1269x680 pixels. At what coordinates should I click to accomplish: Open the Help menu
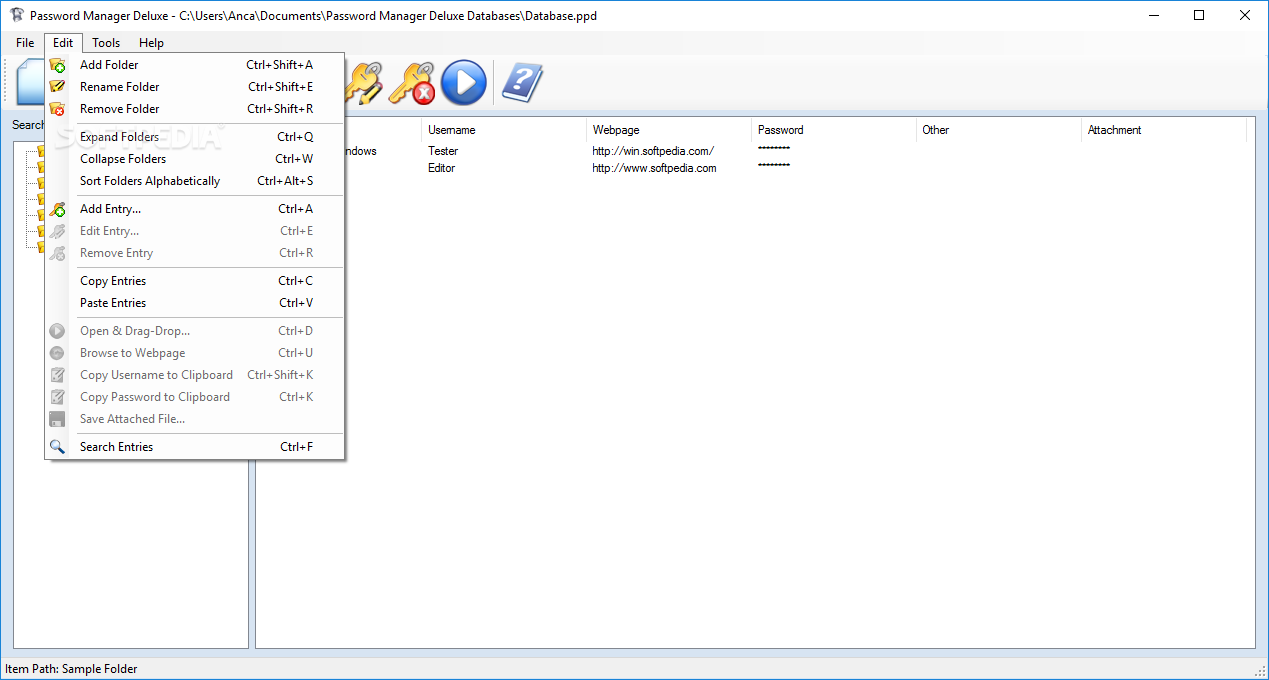pyautogui.click(x=151, y=43)
